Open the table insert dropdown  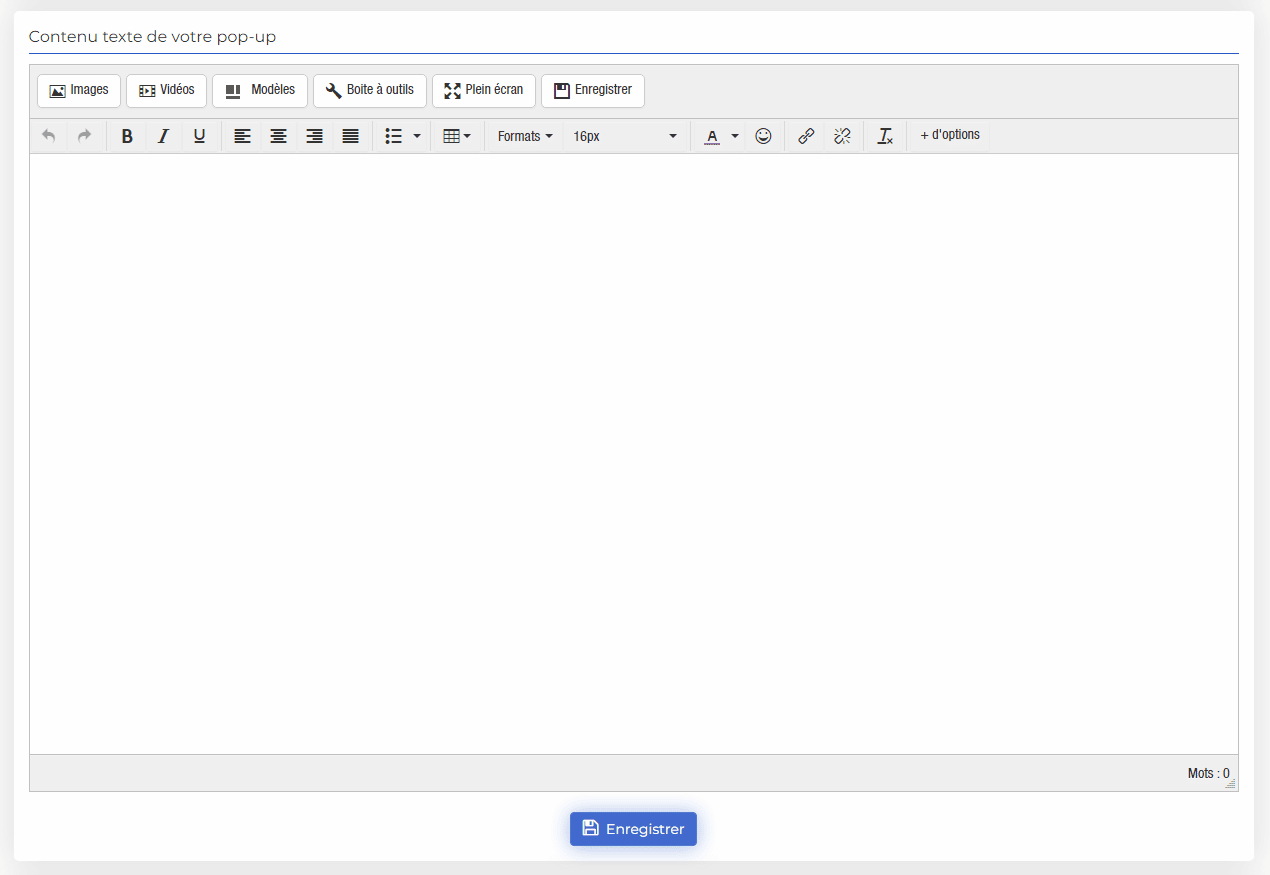coord(456,136)
